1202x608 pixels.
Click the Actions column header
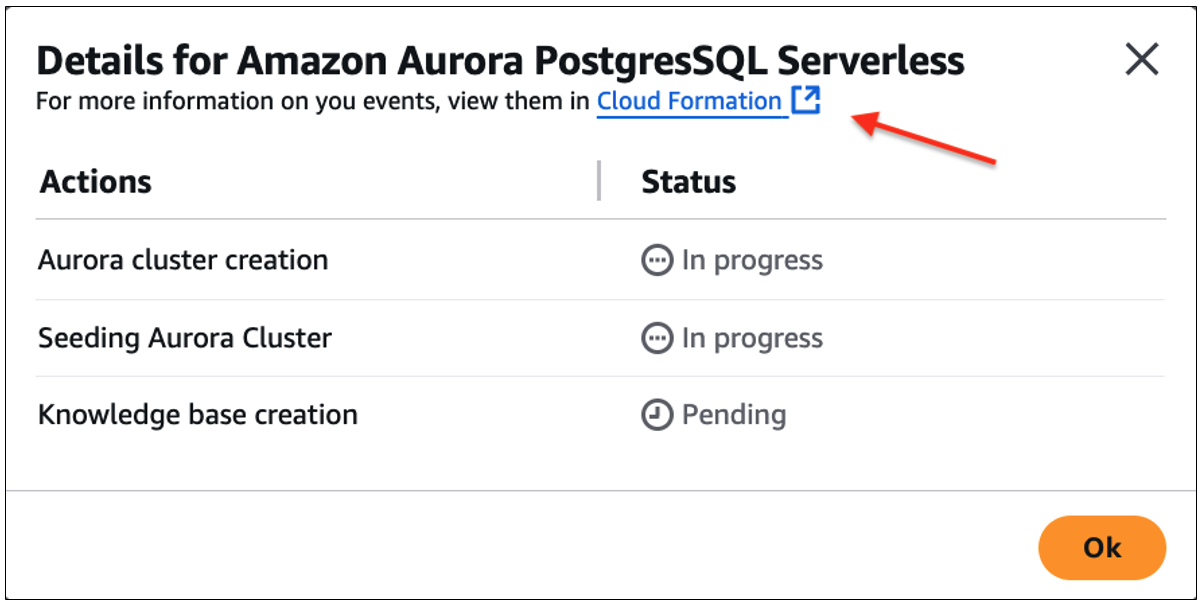coord(96,182)
